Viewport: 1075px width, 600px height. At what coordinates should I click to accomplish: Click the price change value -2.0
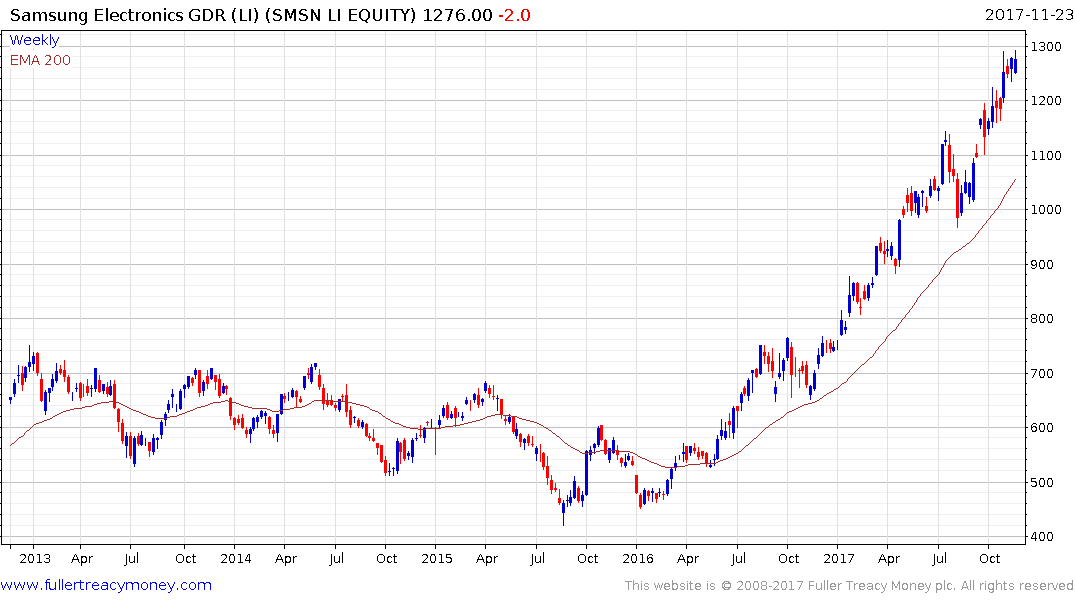pos(514,15)
